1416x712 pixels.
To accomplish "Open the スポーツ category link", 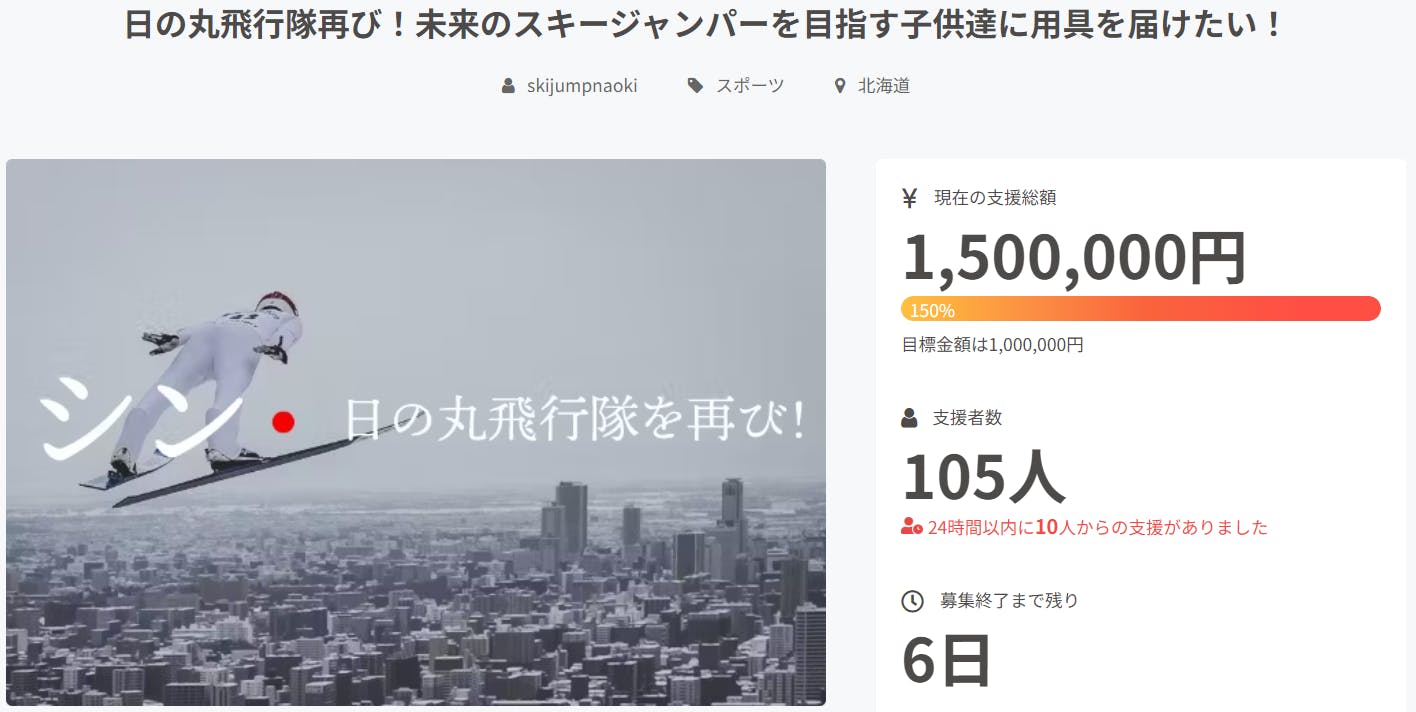I will tap(750, 86).
